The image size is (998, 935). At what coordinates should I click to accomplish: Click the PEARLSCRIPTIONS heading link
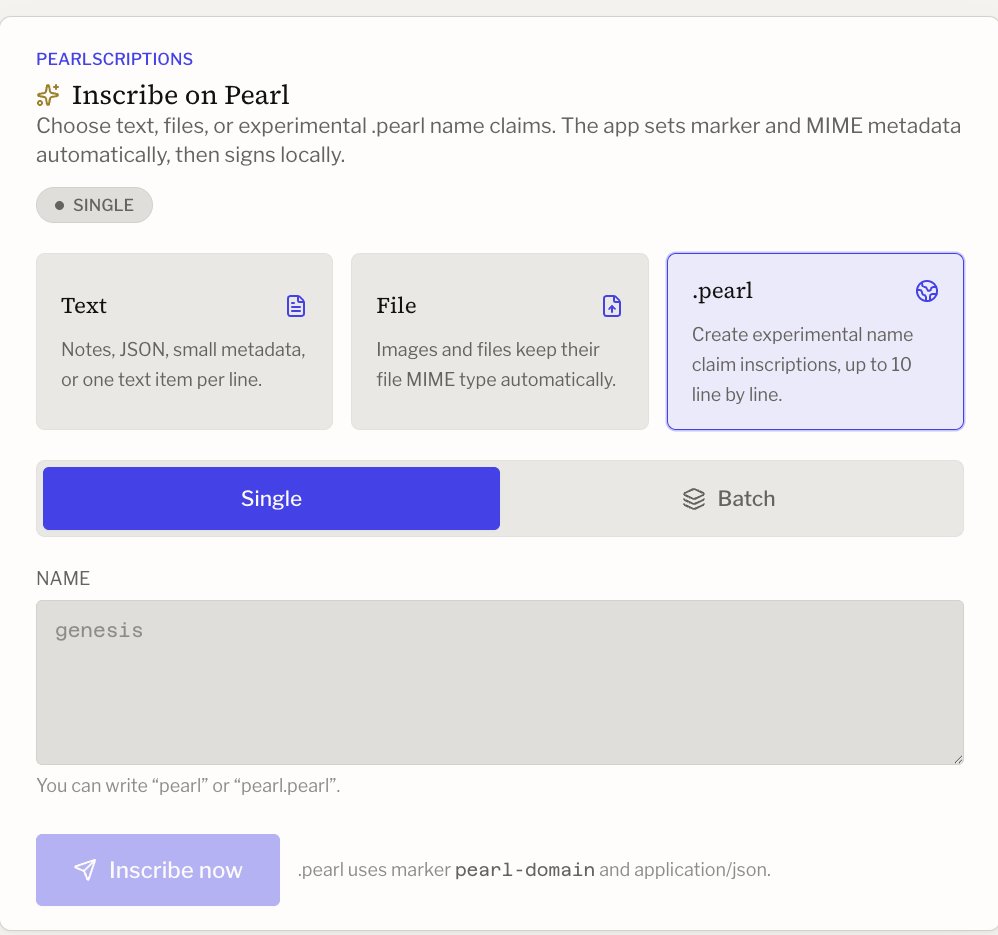tap(115, 59)
